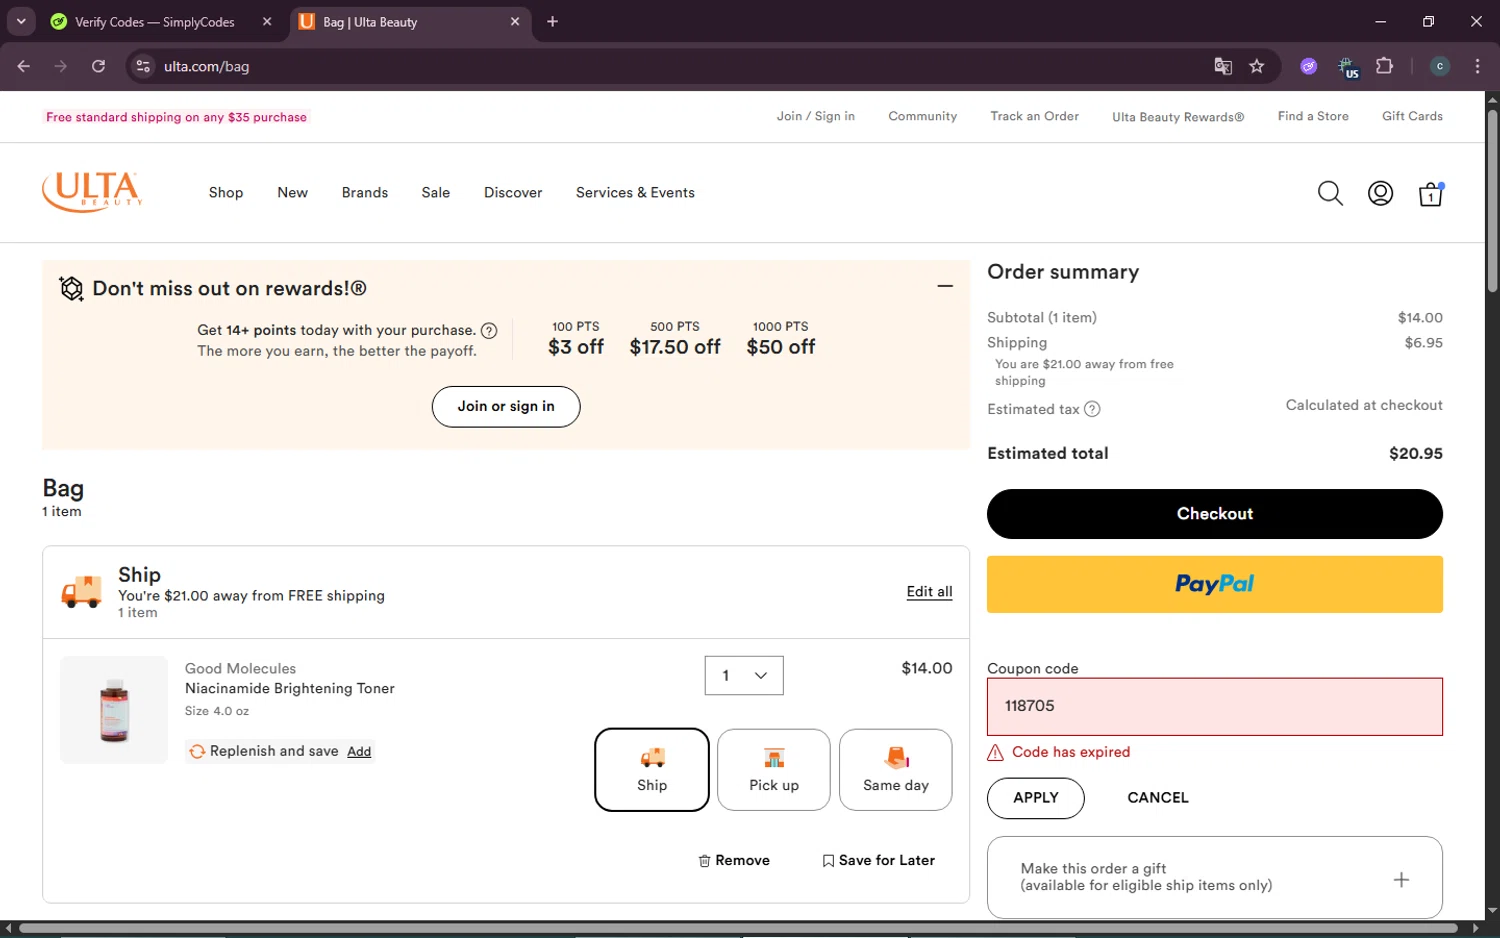1500x938 pixels.
Task: Go back in browser history
Action: 24,66
